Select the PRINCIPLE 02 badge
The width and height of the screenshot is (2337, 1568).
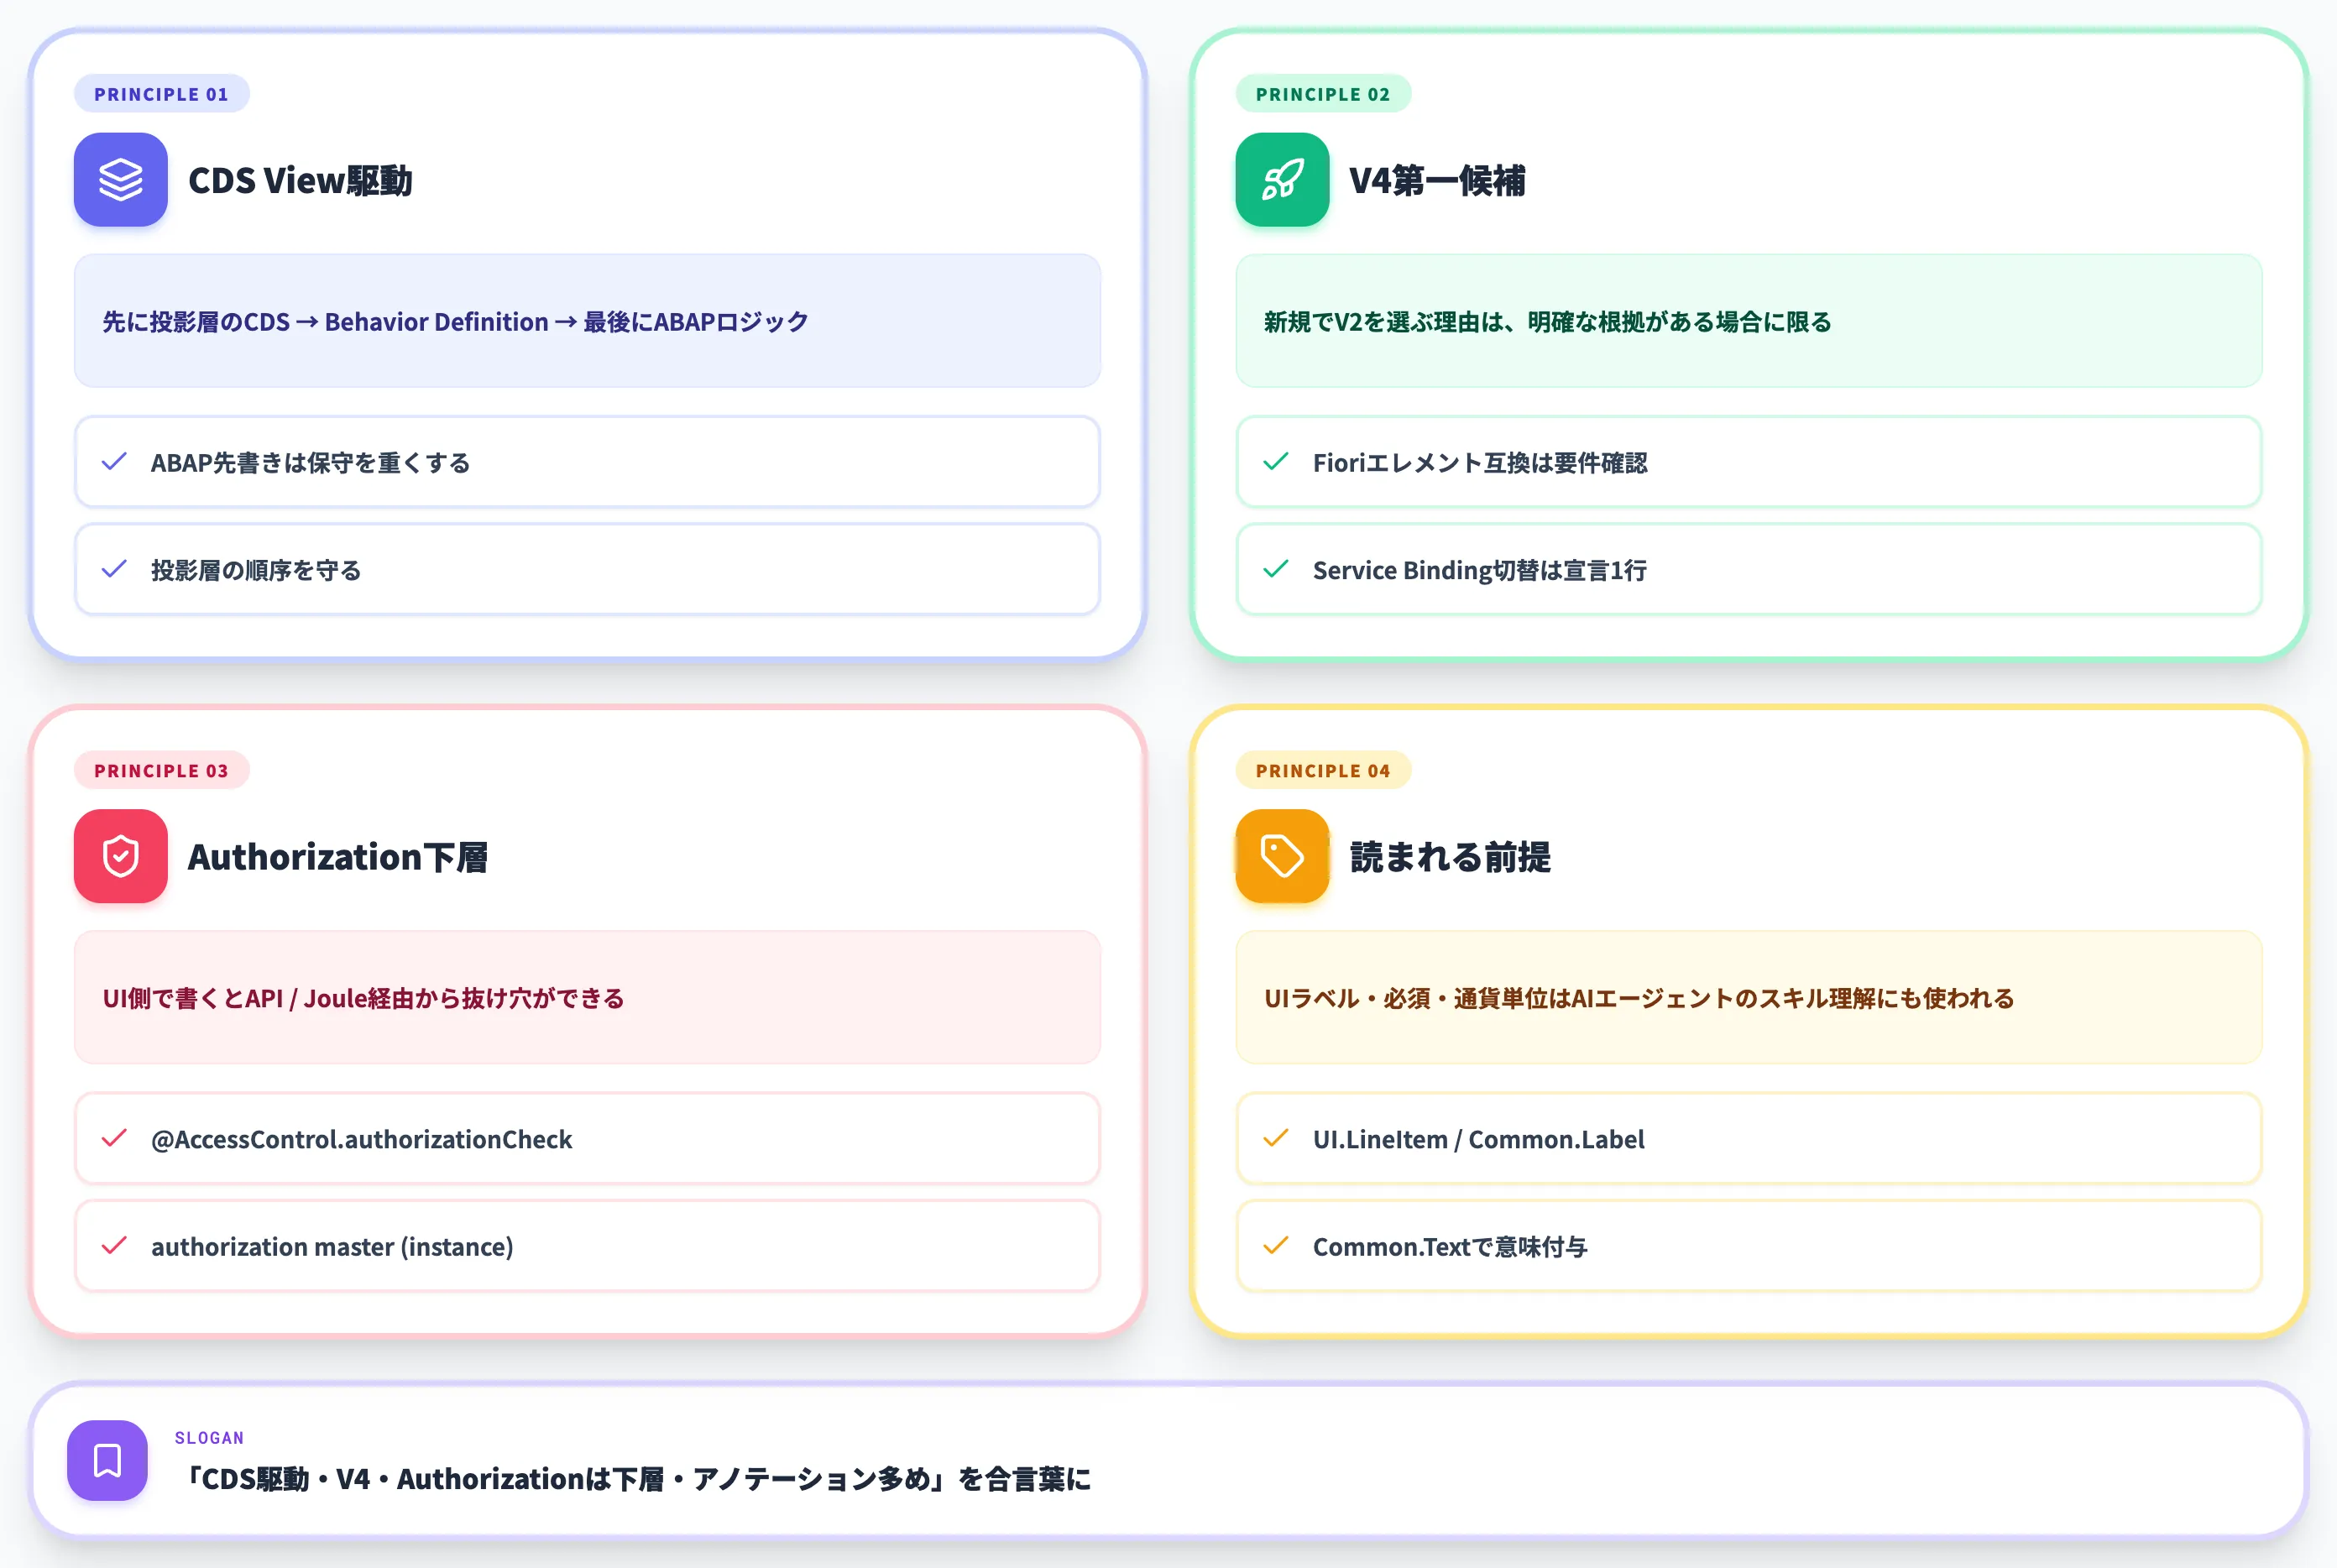1323,94
